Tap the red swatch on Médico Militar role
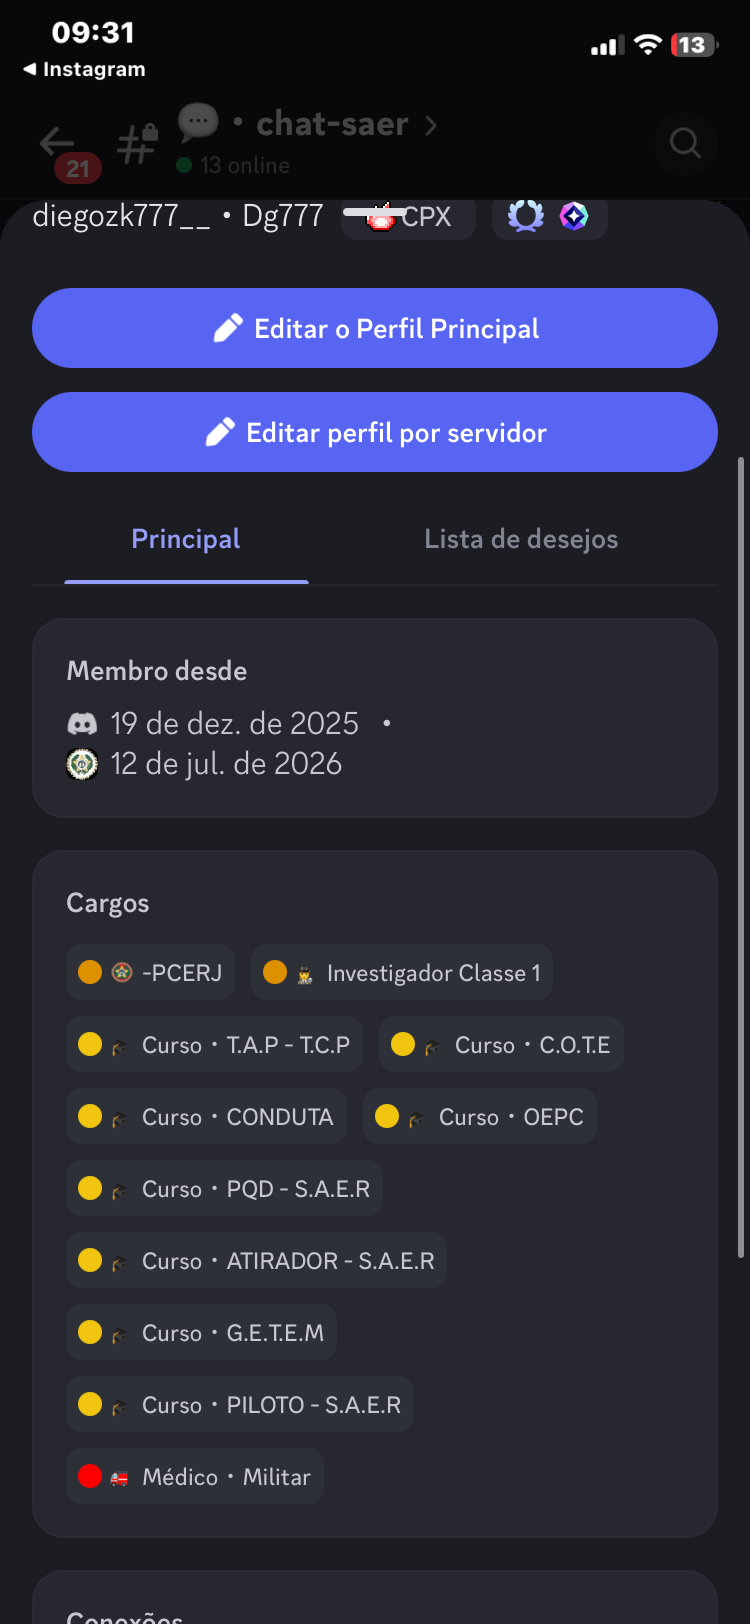750x1624 pixels. pos(90,1476)
